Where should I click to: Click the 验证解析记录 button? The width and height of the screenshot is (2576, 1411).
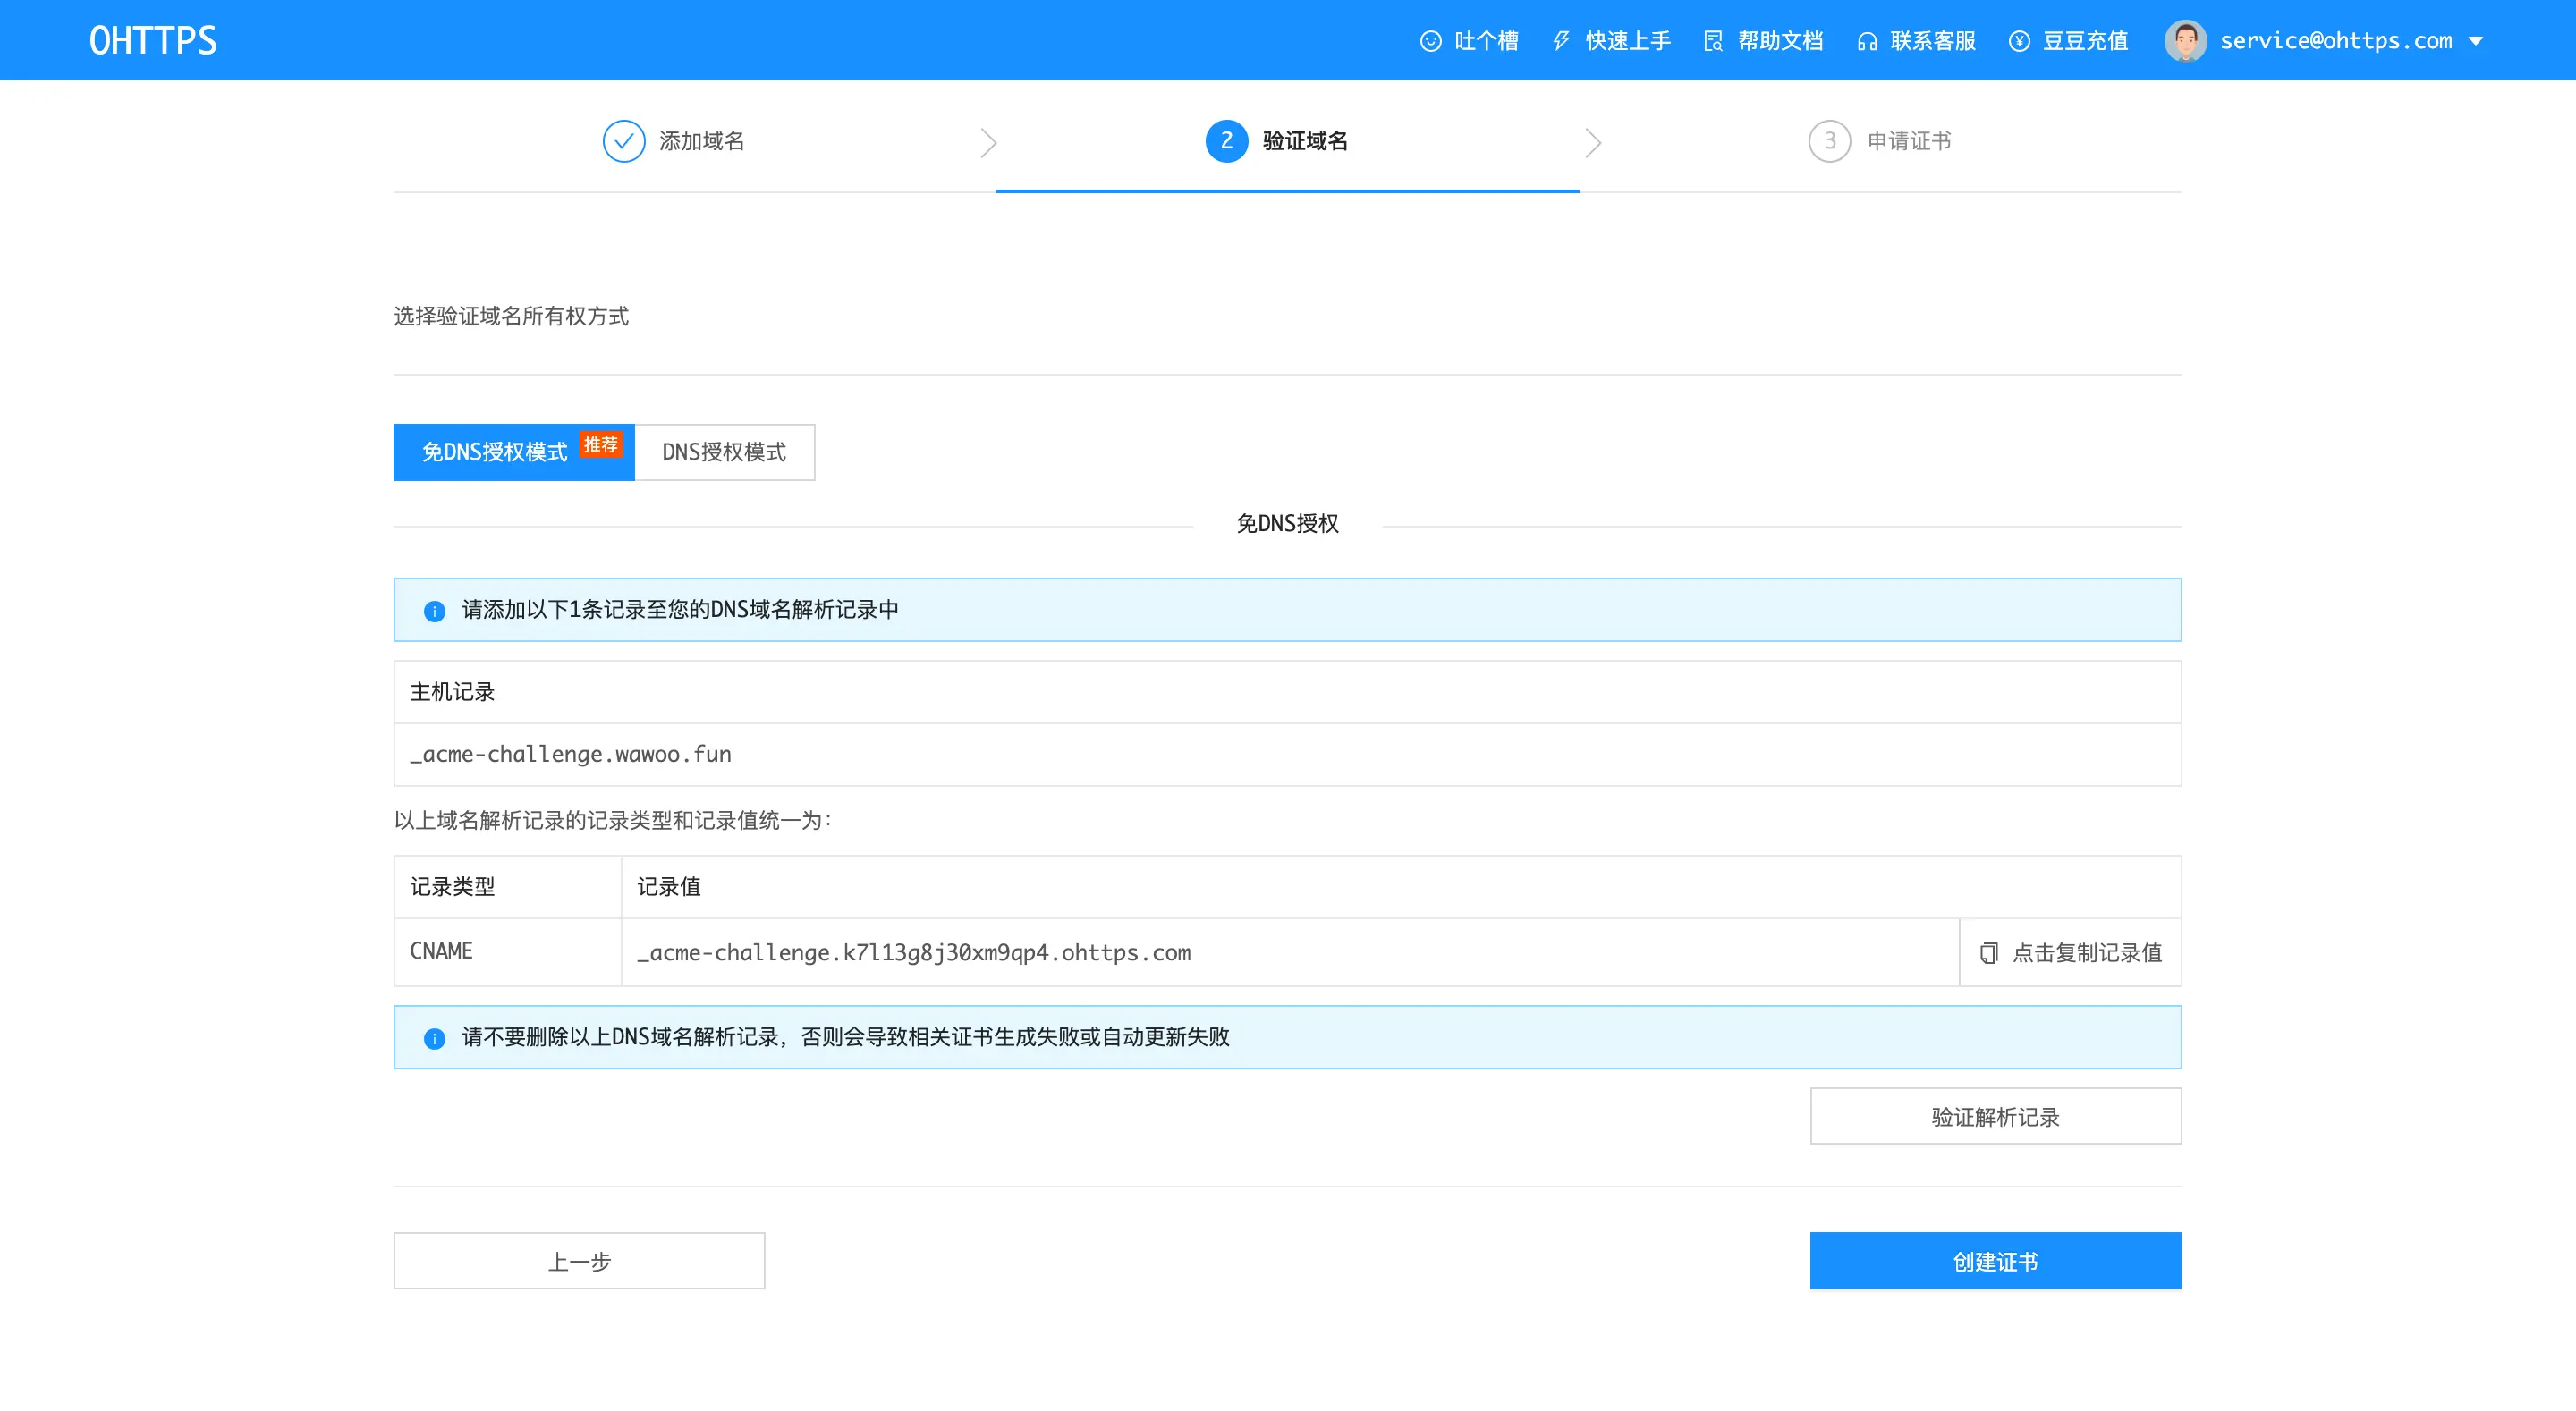point(1995,1116)
